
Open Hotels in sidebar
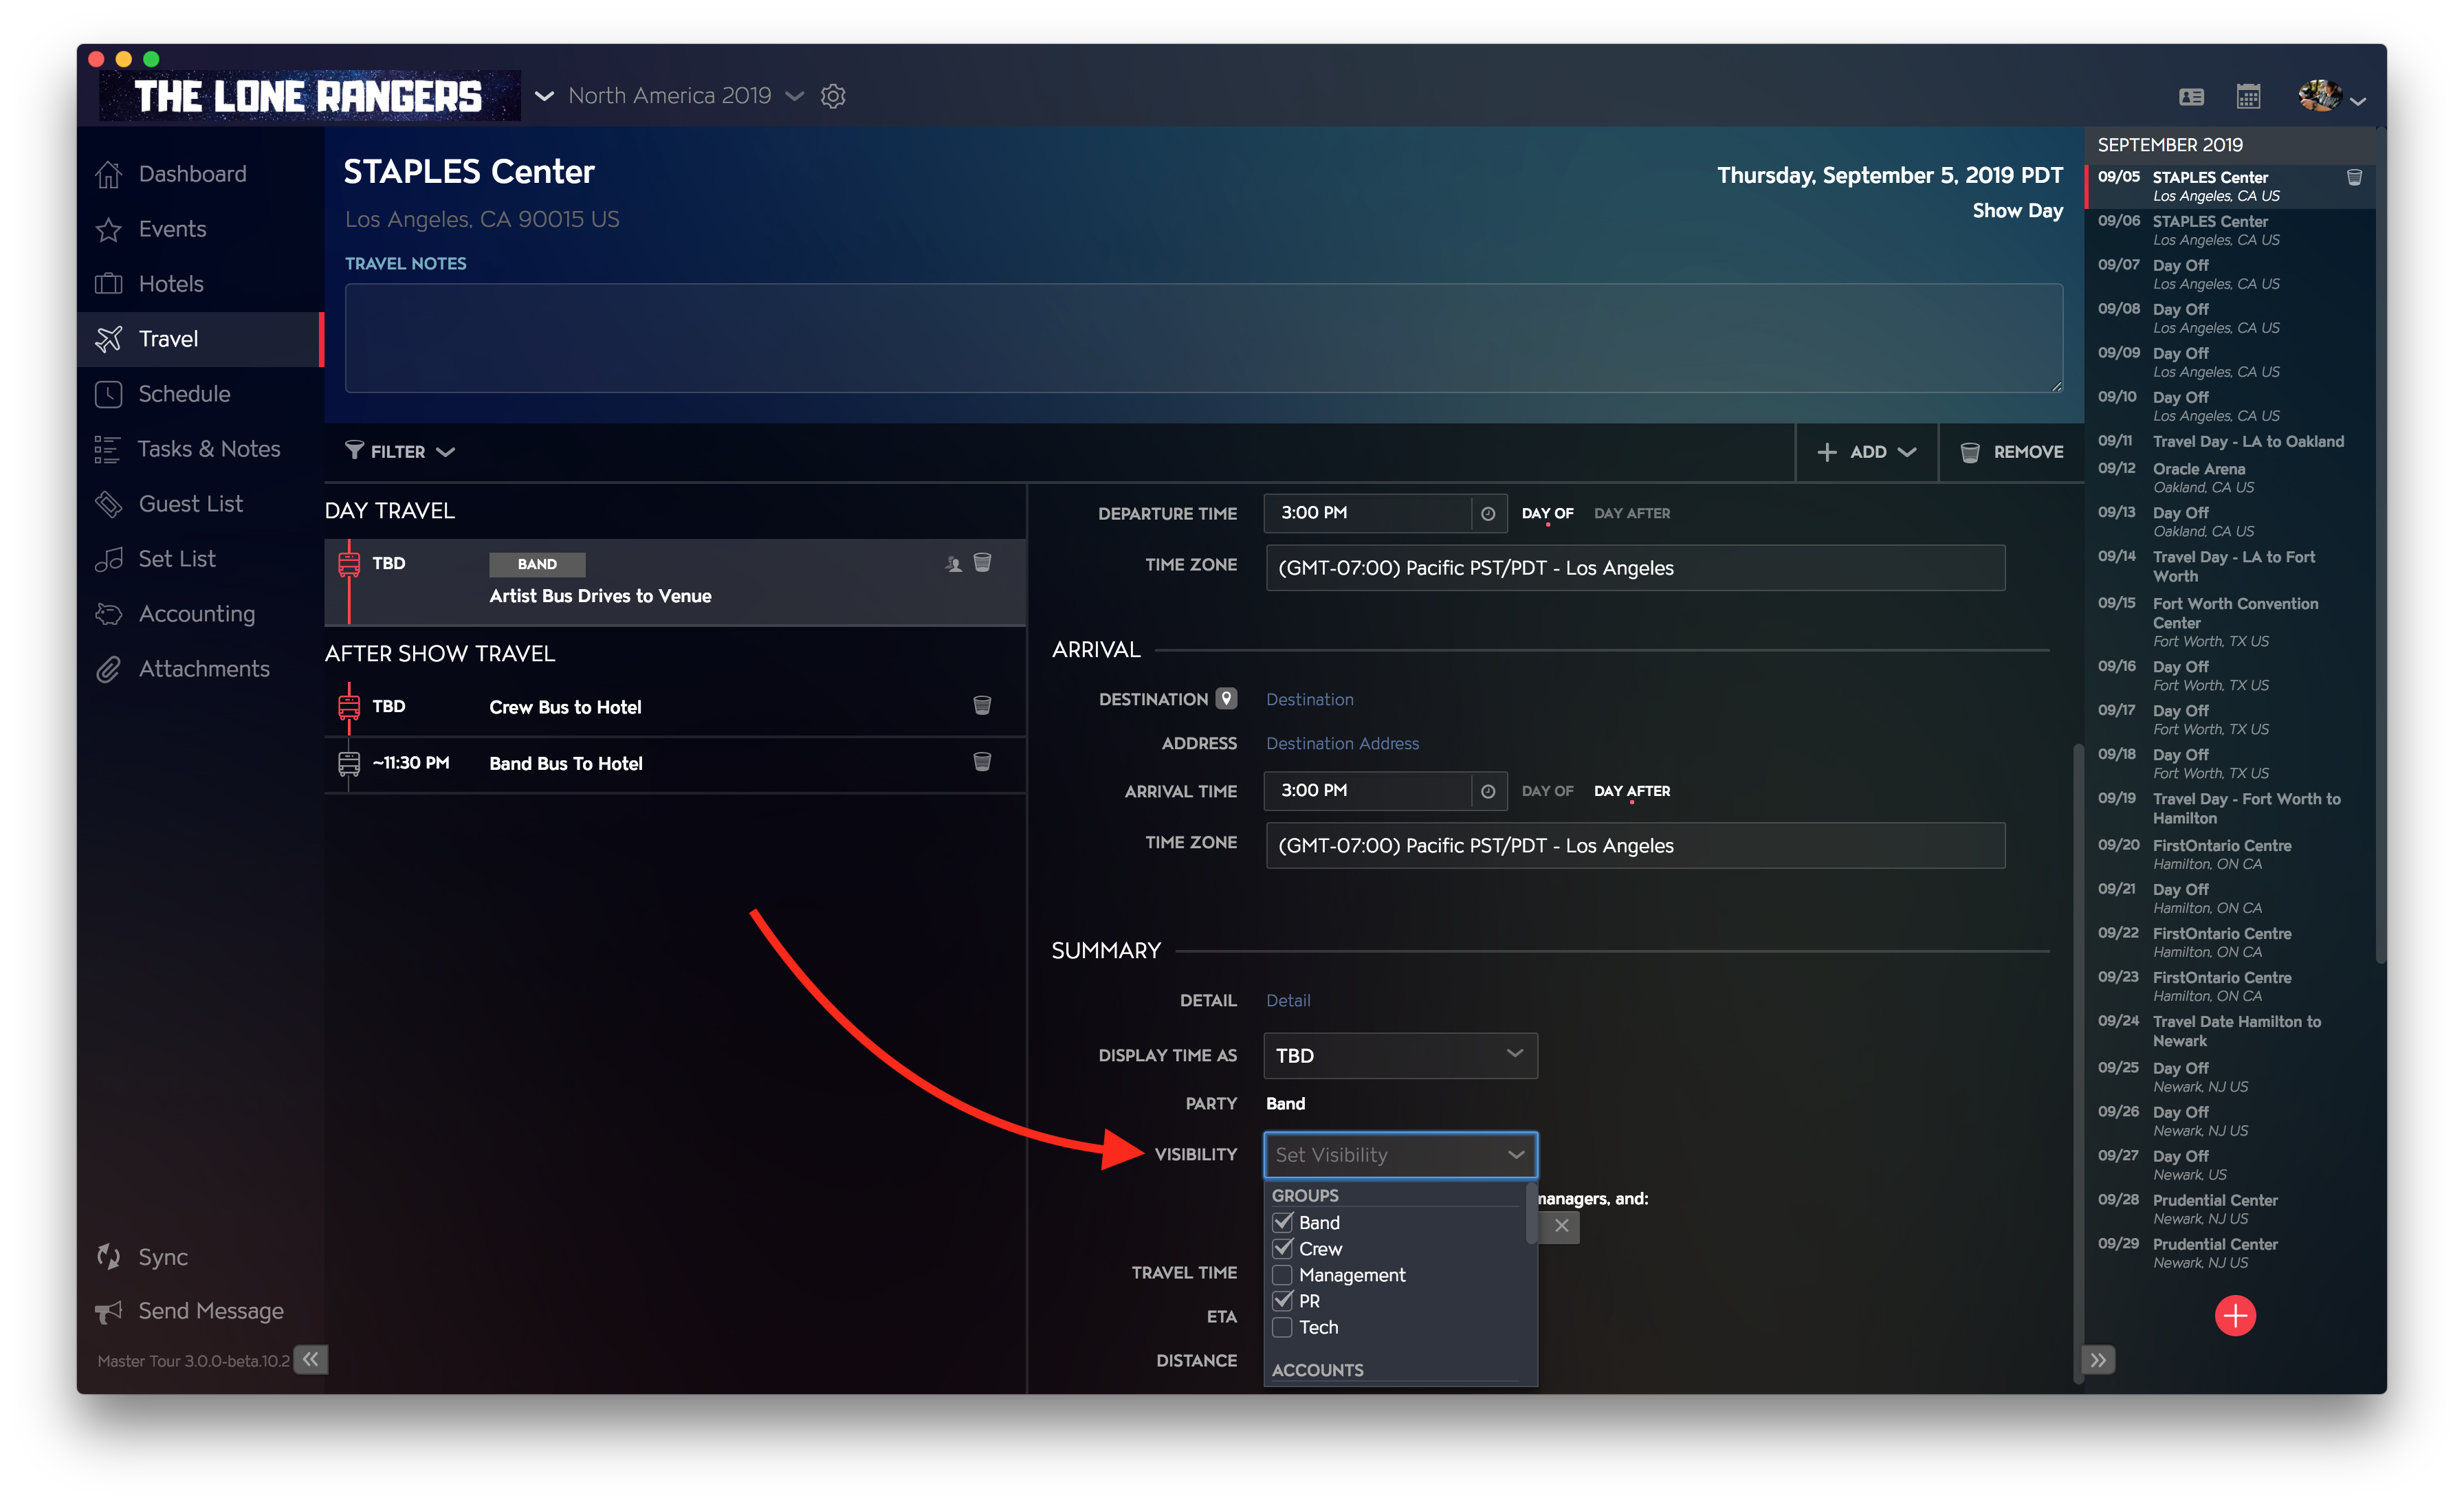pyautogui.click(x=200, y=284)
